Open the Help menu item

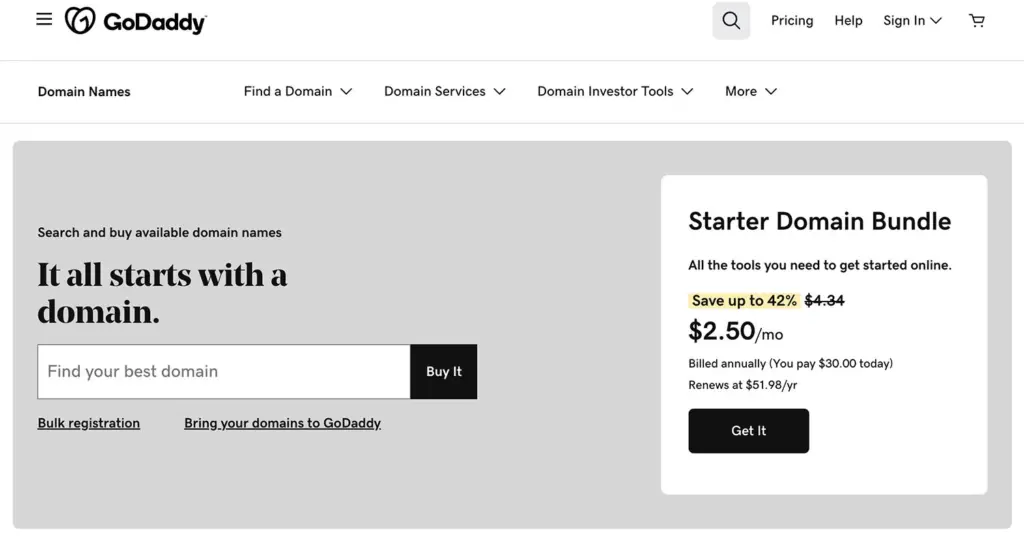pyautogui.click(x=848, y=21)
